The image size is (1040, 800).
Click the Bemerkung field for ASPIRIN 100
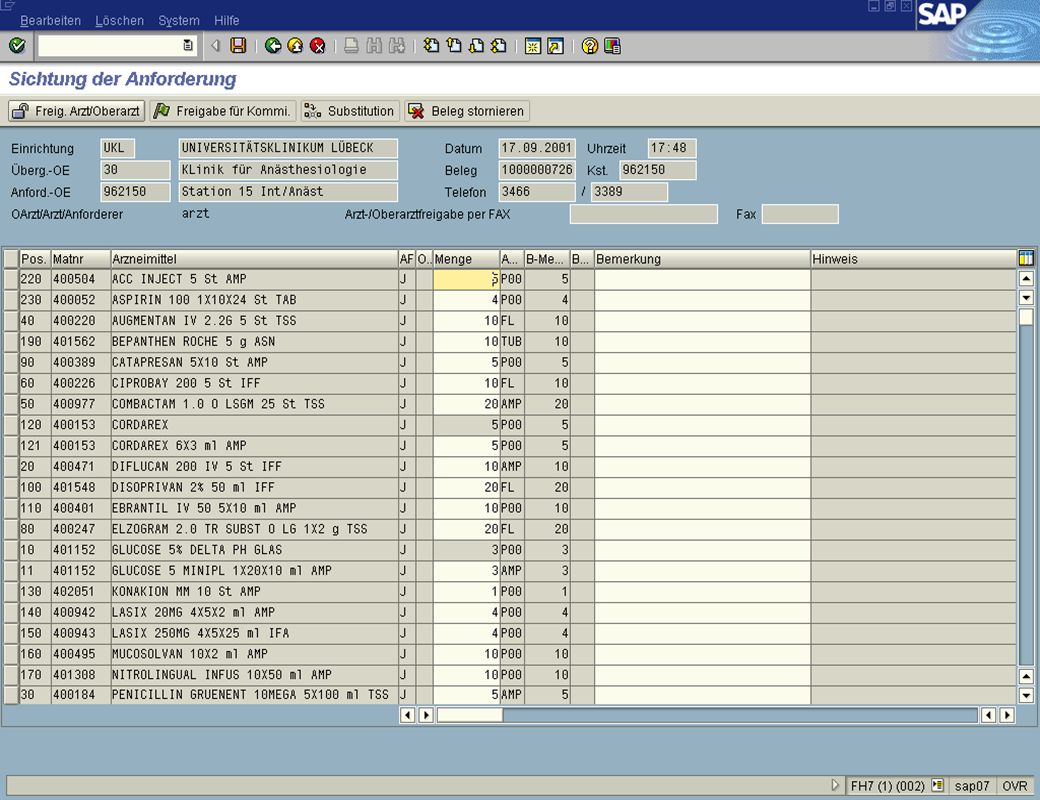click(702, 300)
